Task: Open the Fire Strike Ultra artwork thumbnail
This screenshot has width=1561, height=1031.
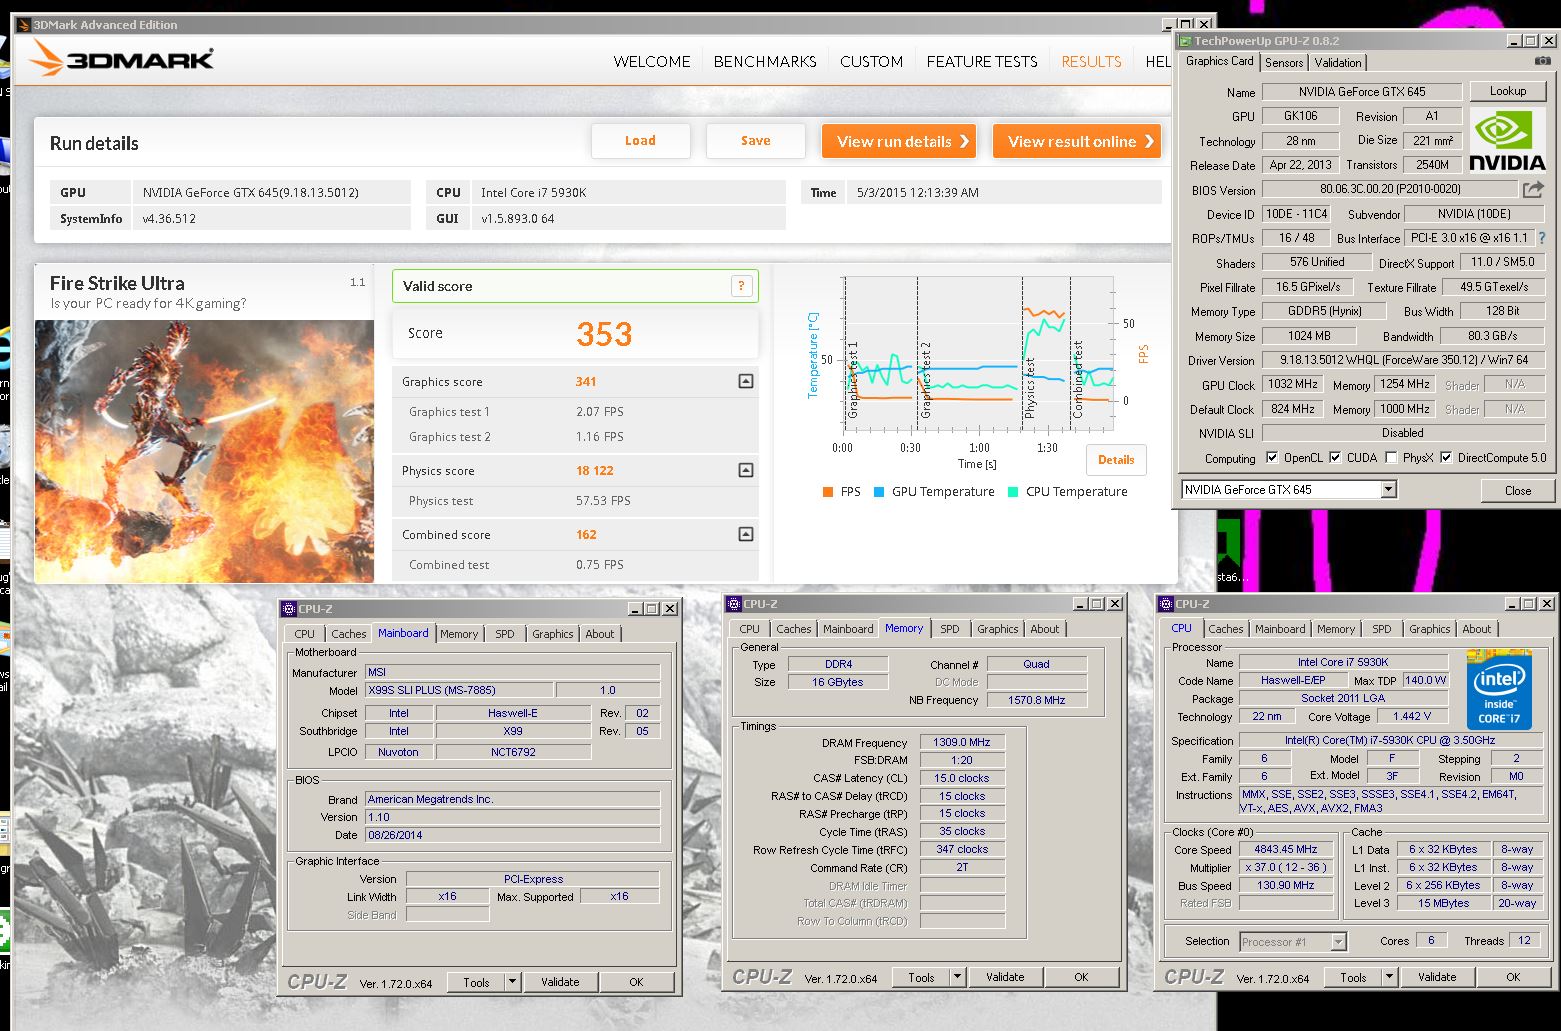Action: 204,451
